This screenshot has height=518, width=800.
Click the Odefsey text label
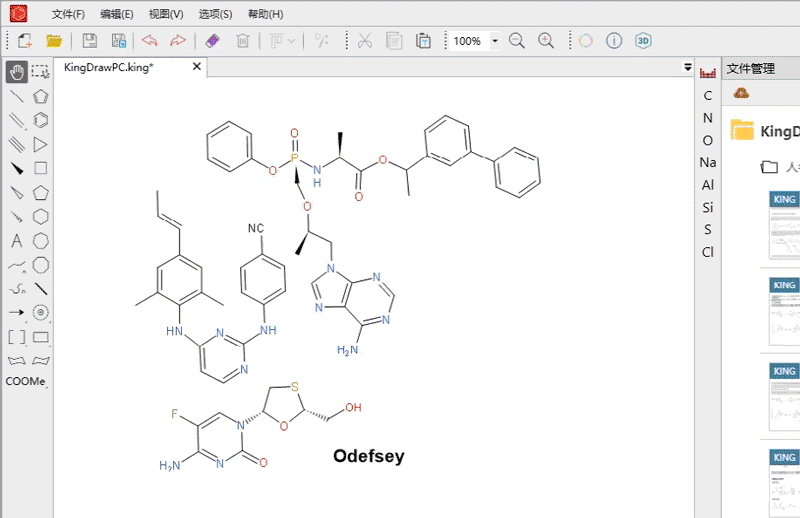point(368,456)
